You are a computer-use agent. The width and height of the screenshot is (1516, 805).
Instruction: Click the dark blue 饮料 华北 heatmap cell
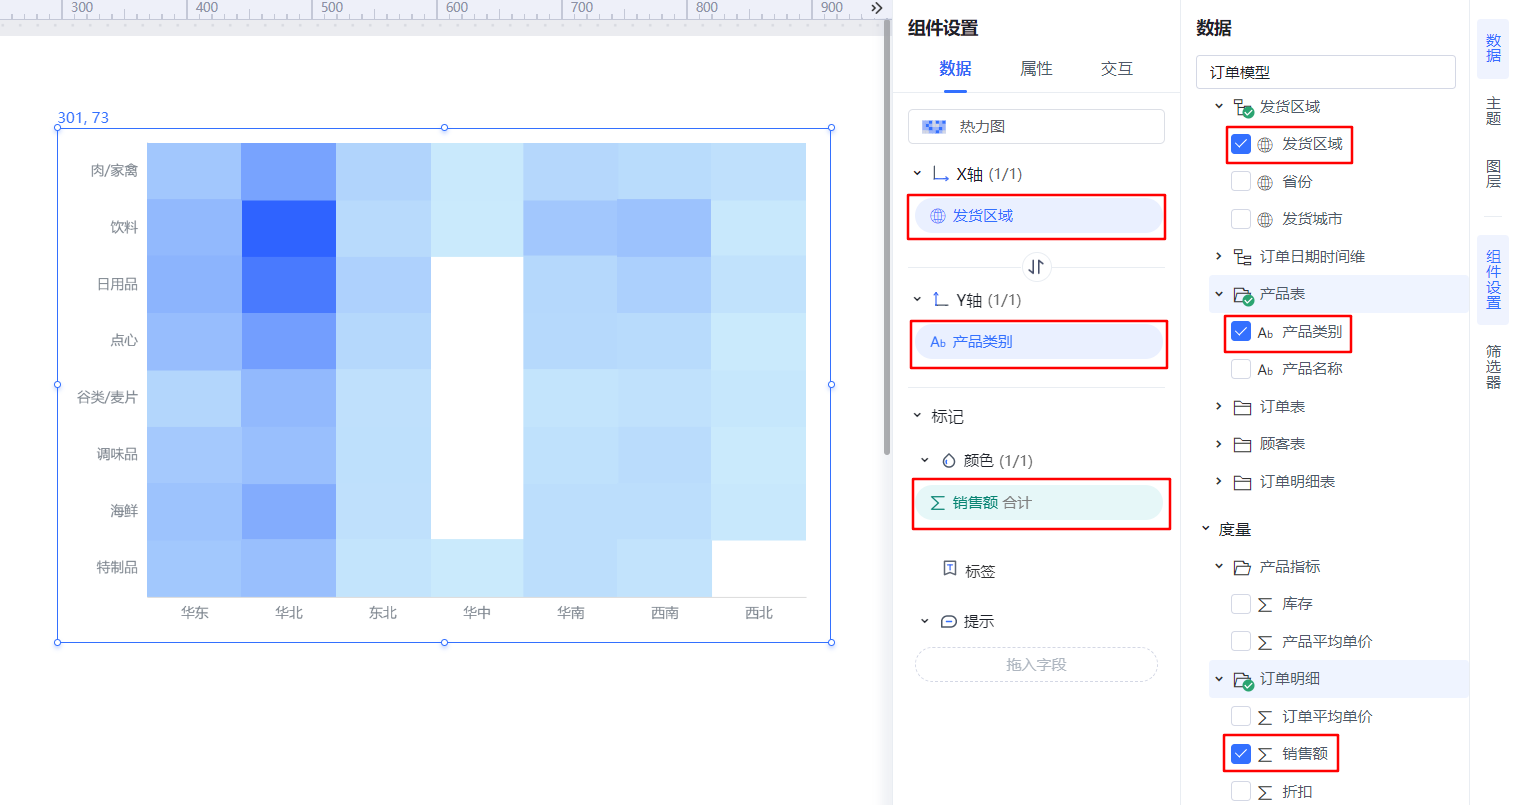pyautogui.click(x=289, y=229)
